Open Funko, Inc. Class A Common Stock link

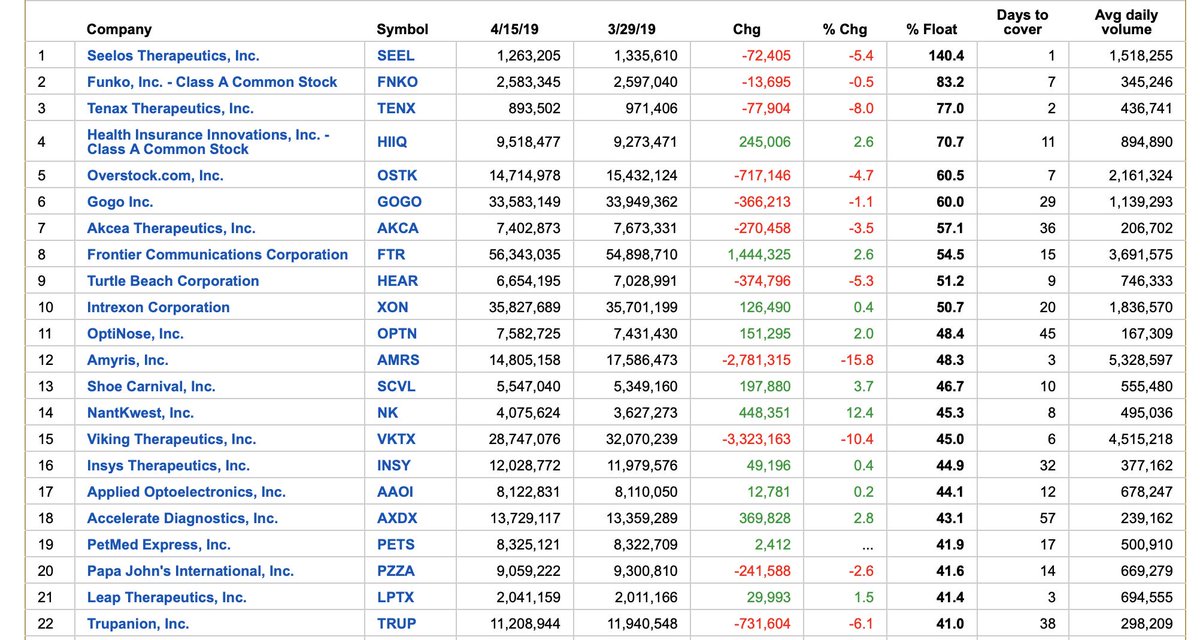[212, 82]
